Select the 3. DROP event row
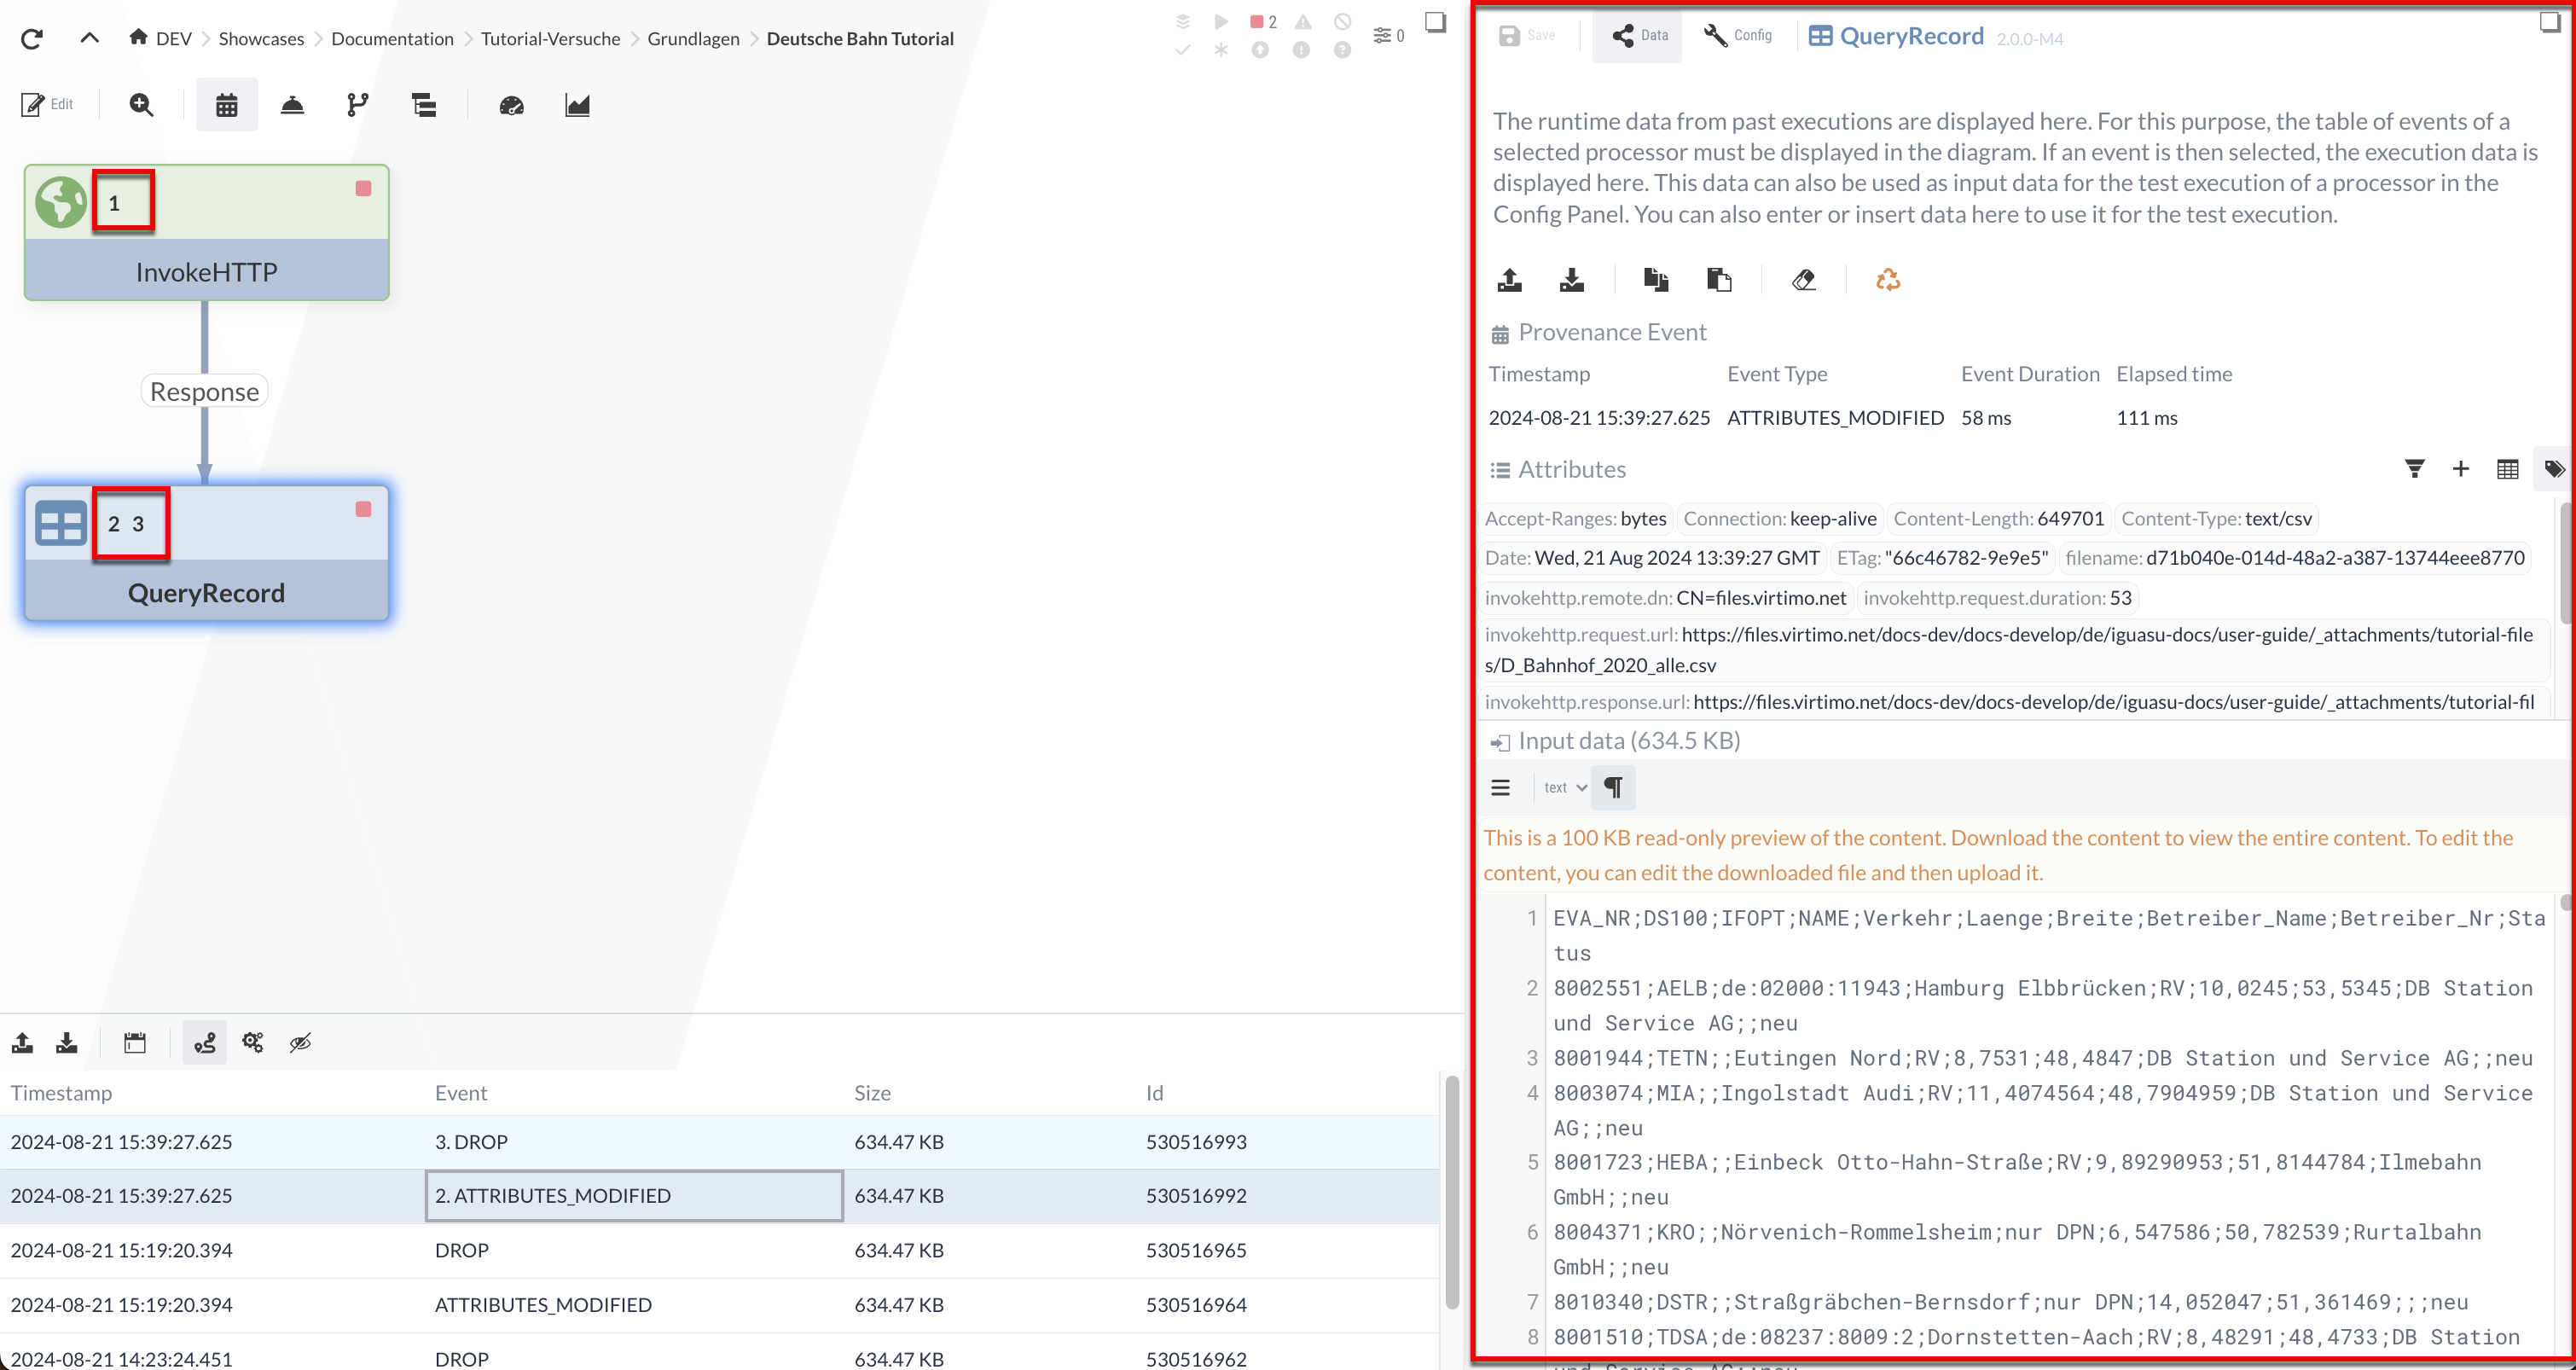Viewport: 2576px width, 1370px height. click(x=470, y=1142)
